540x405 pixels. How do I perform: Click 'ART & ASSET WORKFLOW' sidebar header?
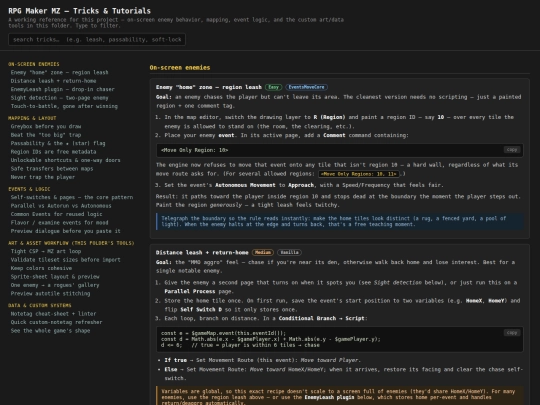[x=71, y=243]
